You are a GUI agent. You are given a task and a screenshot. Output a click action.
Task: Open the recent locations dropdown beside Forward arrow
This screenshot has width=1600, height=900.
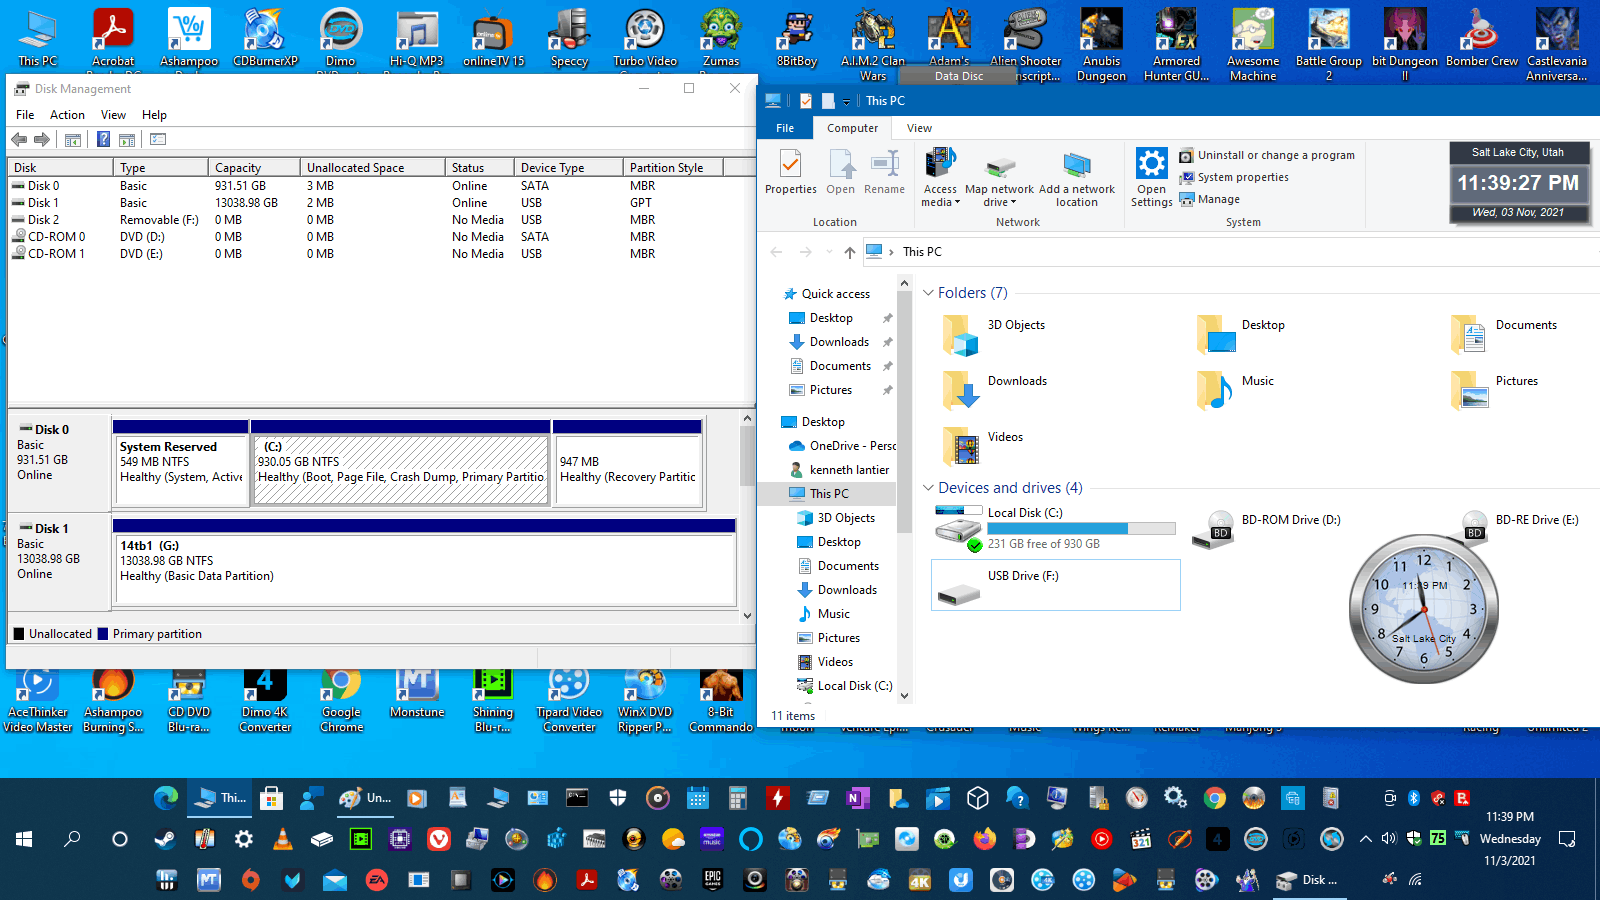[x=827, y=252]
